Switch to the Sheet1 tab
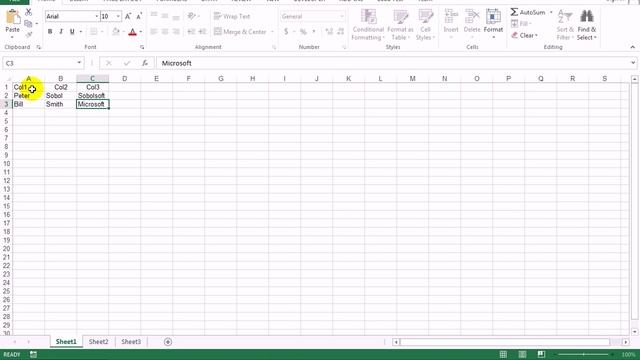 point(66,342)
